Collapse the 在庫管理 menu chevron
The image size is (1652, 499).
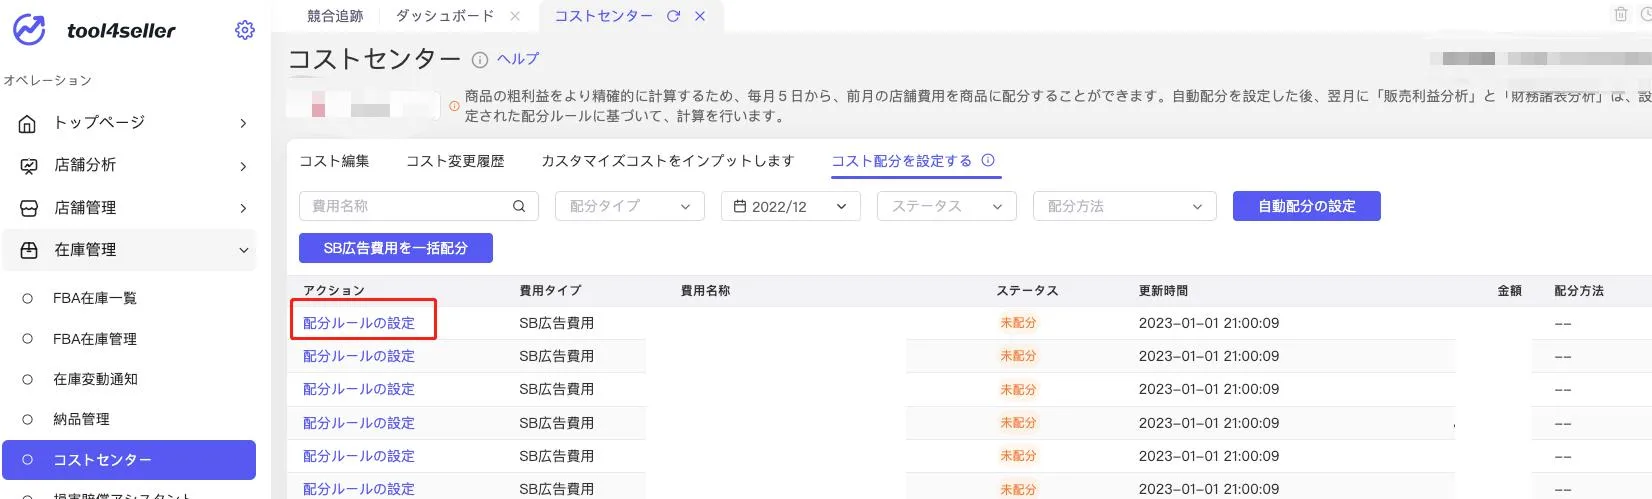tap(243, 250)
